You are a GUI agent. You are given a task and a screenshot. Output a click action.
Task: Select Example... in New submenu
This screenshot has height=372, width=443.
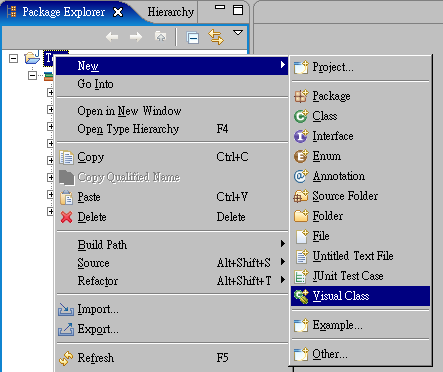pyautogui.click(x=361, y=325)
